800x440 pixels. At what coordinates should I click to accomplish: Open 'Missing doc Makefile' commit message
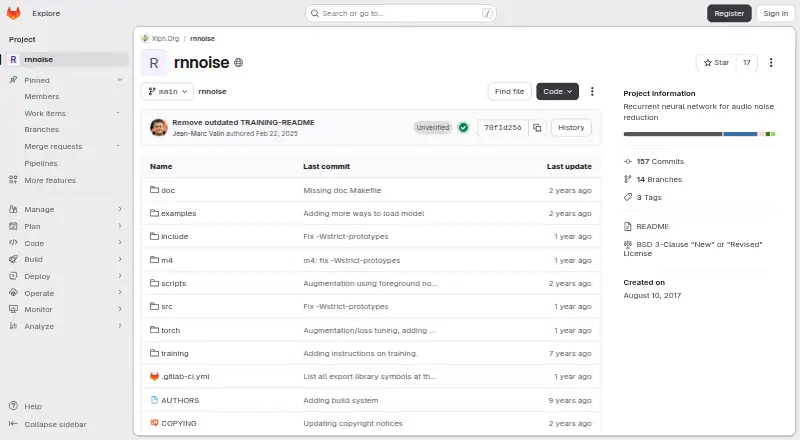point(342,190)
